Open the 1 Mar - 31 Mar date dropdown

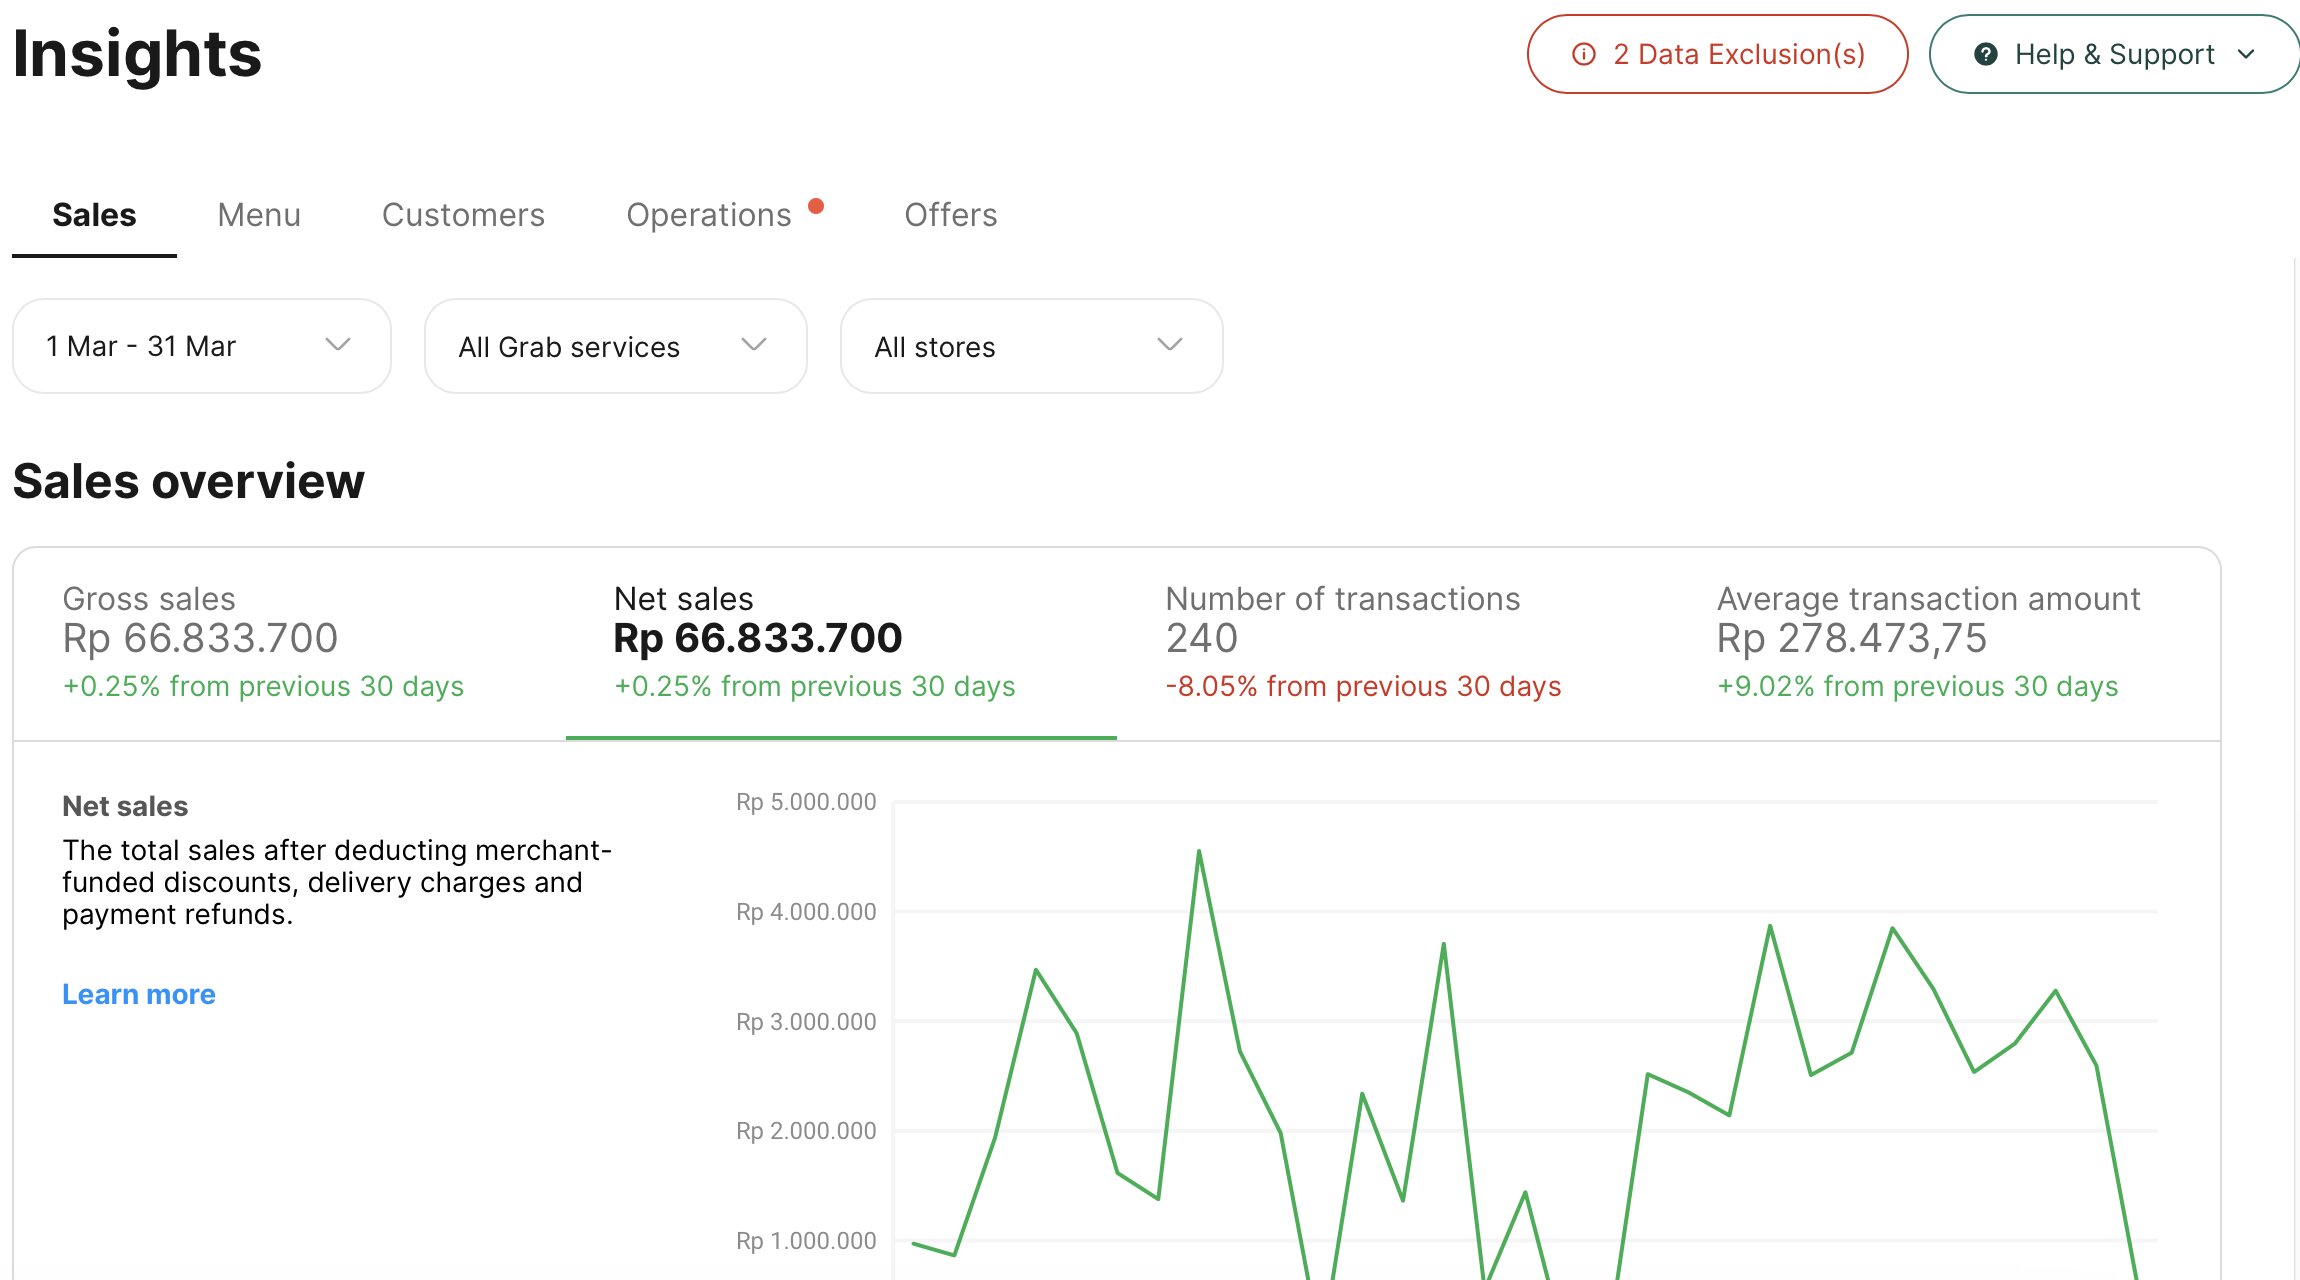click(x=201, y=346)
